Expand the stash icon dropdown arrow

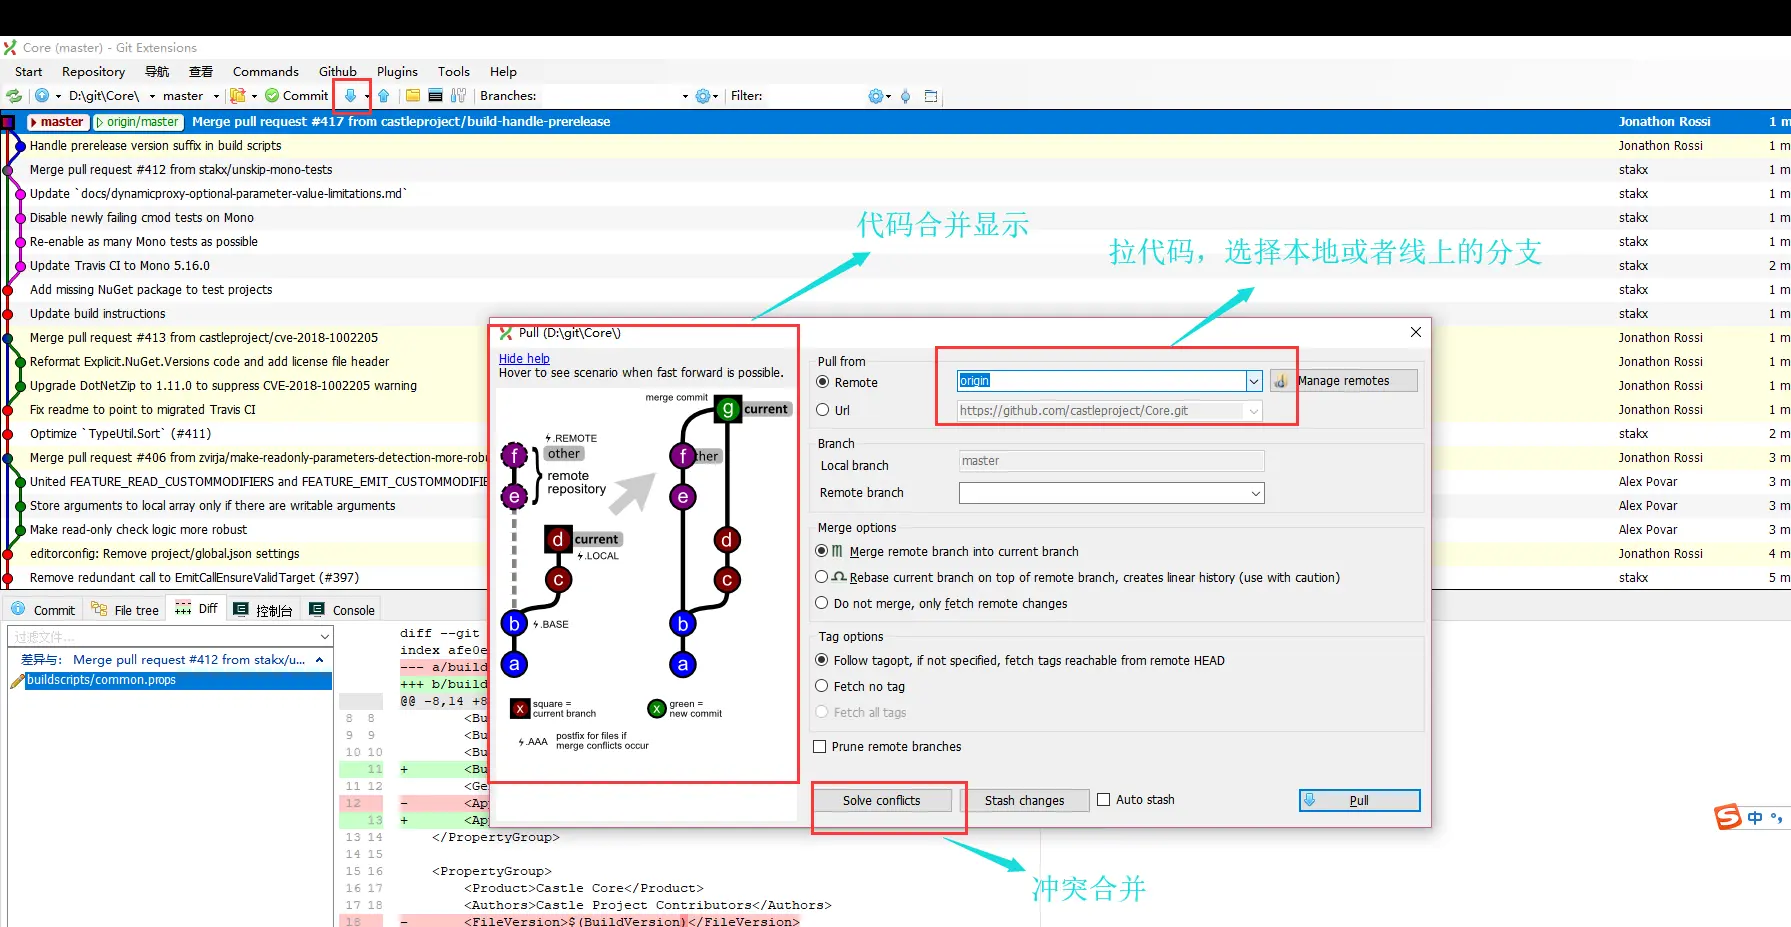(x=254, y=96)
